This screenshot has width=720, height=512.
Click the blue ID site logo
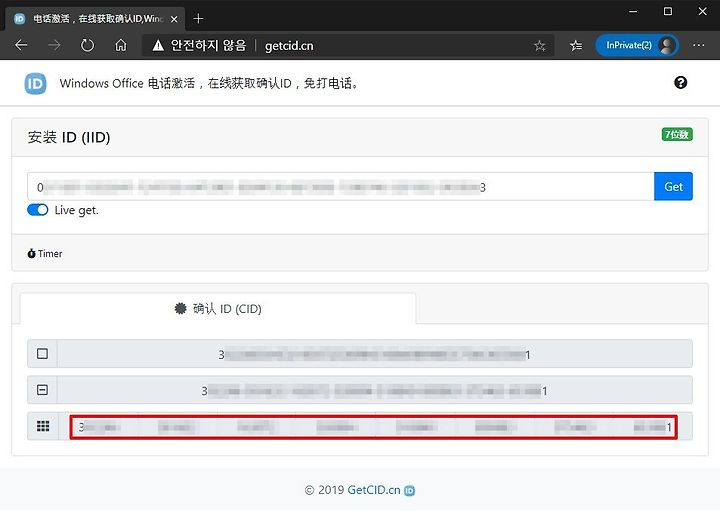[x=35, y=84]
